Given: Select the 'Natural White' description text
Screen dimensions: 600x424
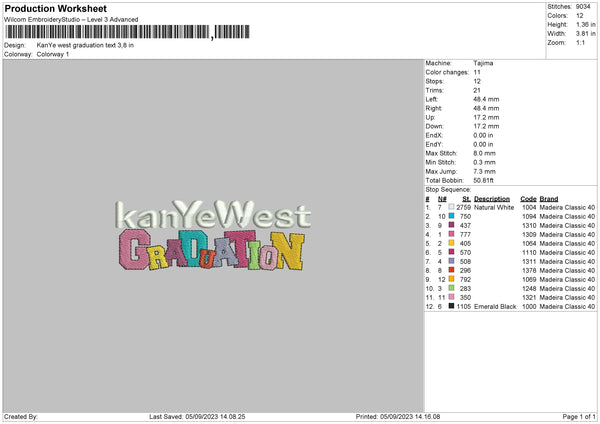Looking at the screenshot, I should pyautogui.click(x=494, y=207).
